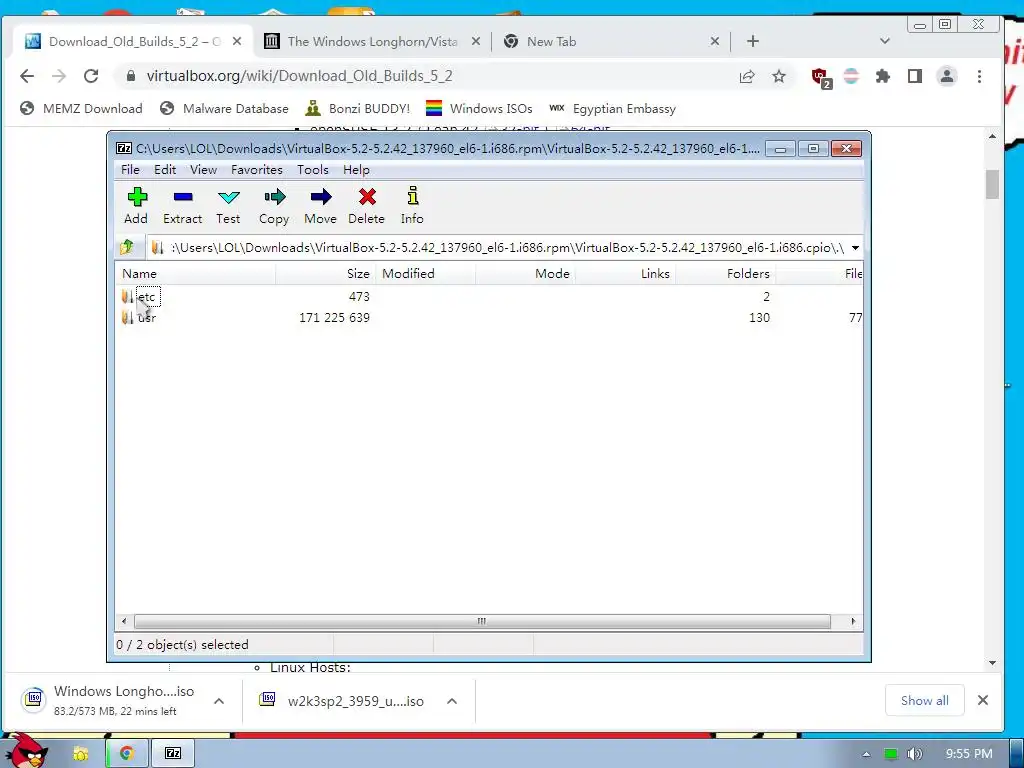This screenshot has width=1024, height=768.
Task: Open the View menu in 7-Zip
Action: point(203,170)
